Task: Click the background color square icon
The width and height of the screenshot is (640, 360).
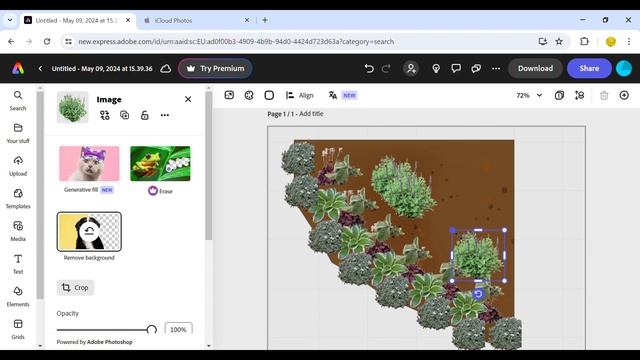Action: (269, 95)
